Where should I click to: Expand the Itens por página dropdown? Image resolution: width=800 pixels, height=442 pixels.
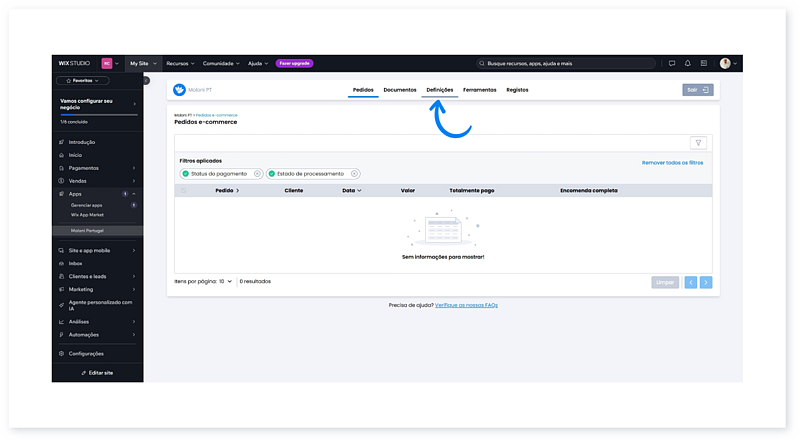(x=227, y=281)
